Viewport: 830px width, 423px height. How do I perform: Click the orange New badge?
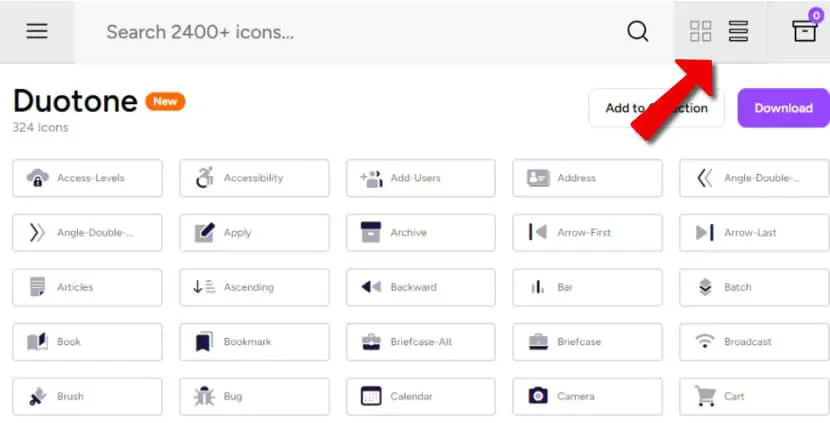click(x=165, y=101)
